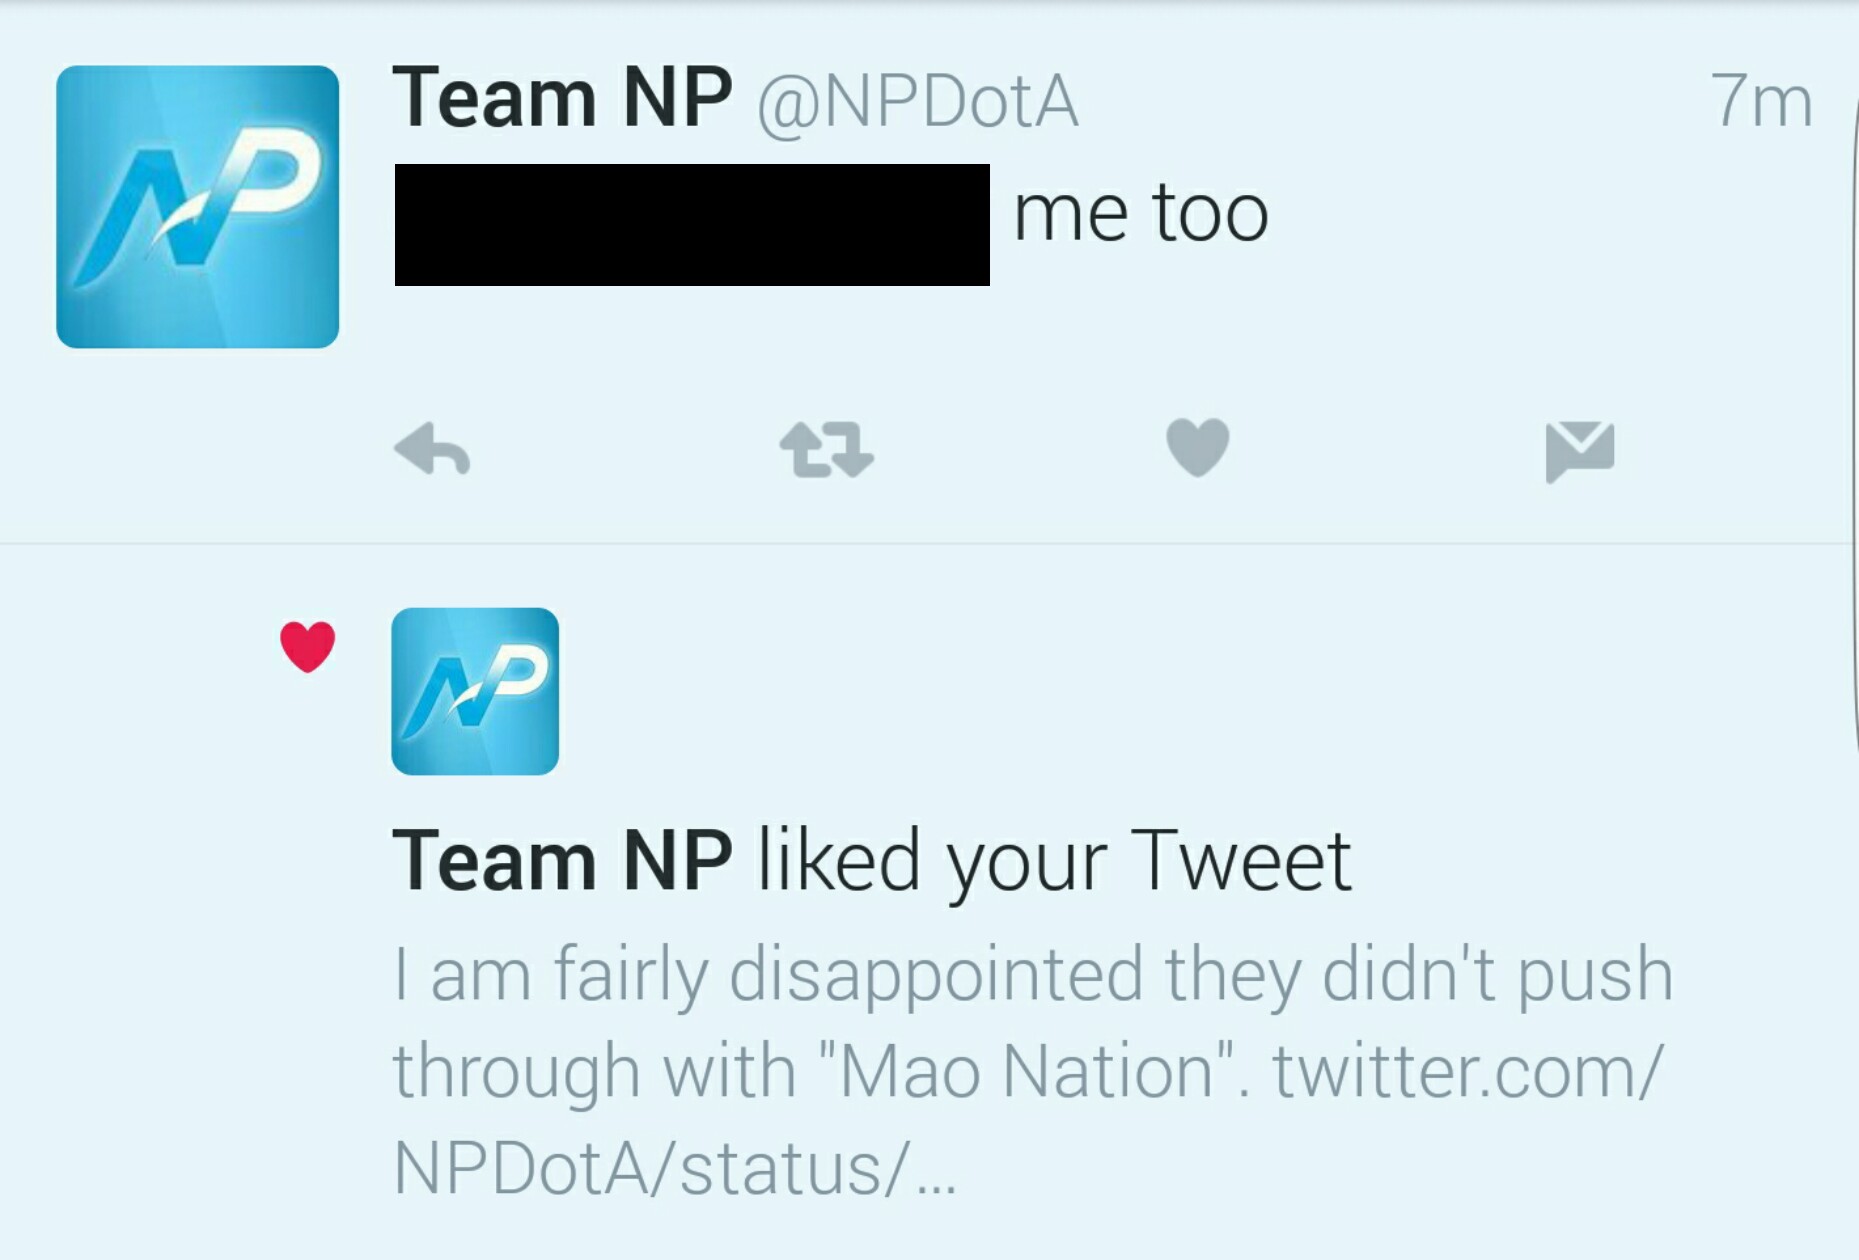Click the scrollbar edge at right

(1852, 400)
